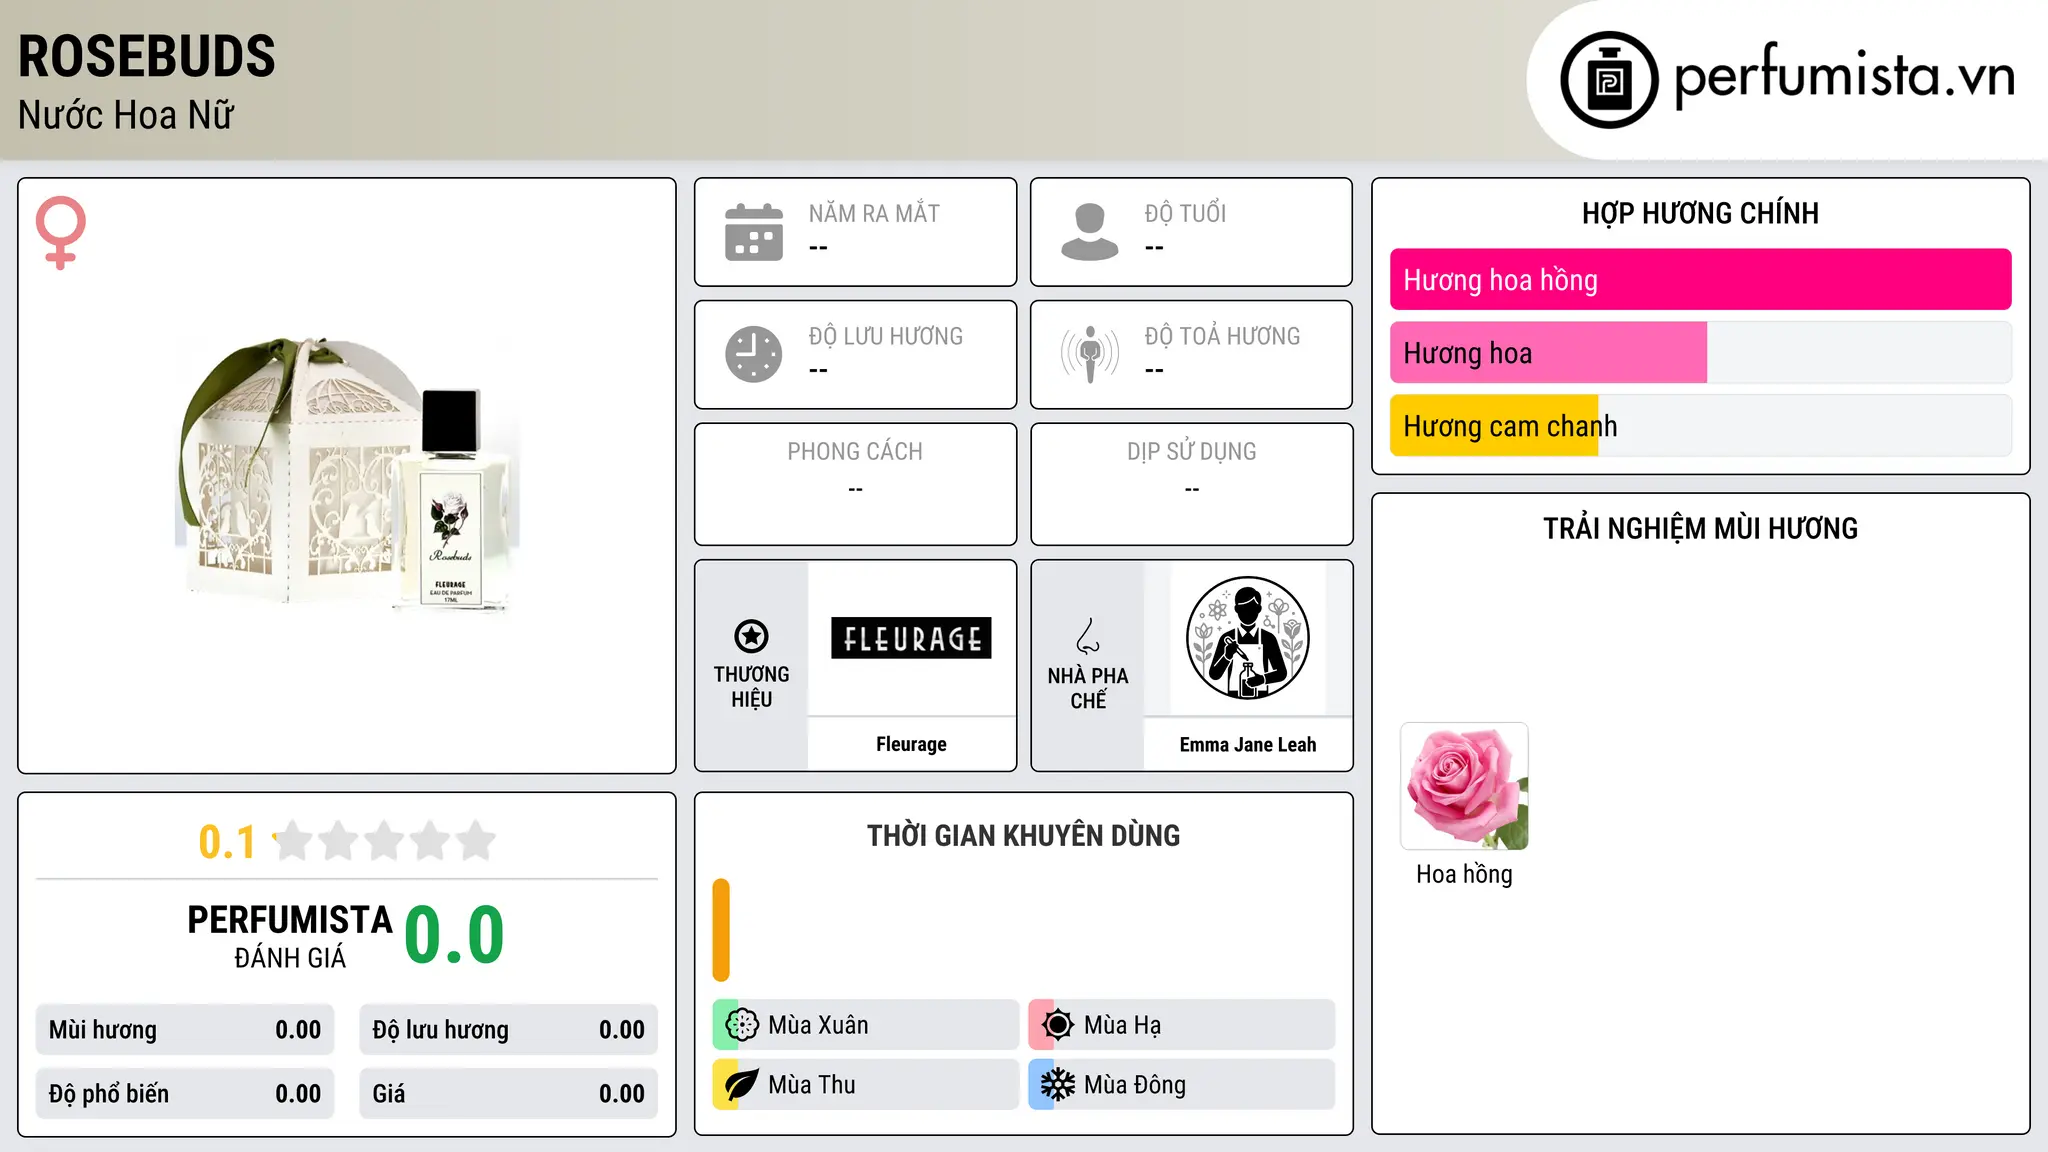Screen dimensions: 2048x1152
Task: Click the star badge icon above Thương Hiệu
Action: 751,636
